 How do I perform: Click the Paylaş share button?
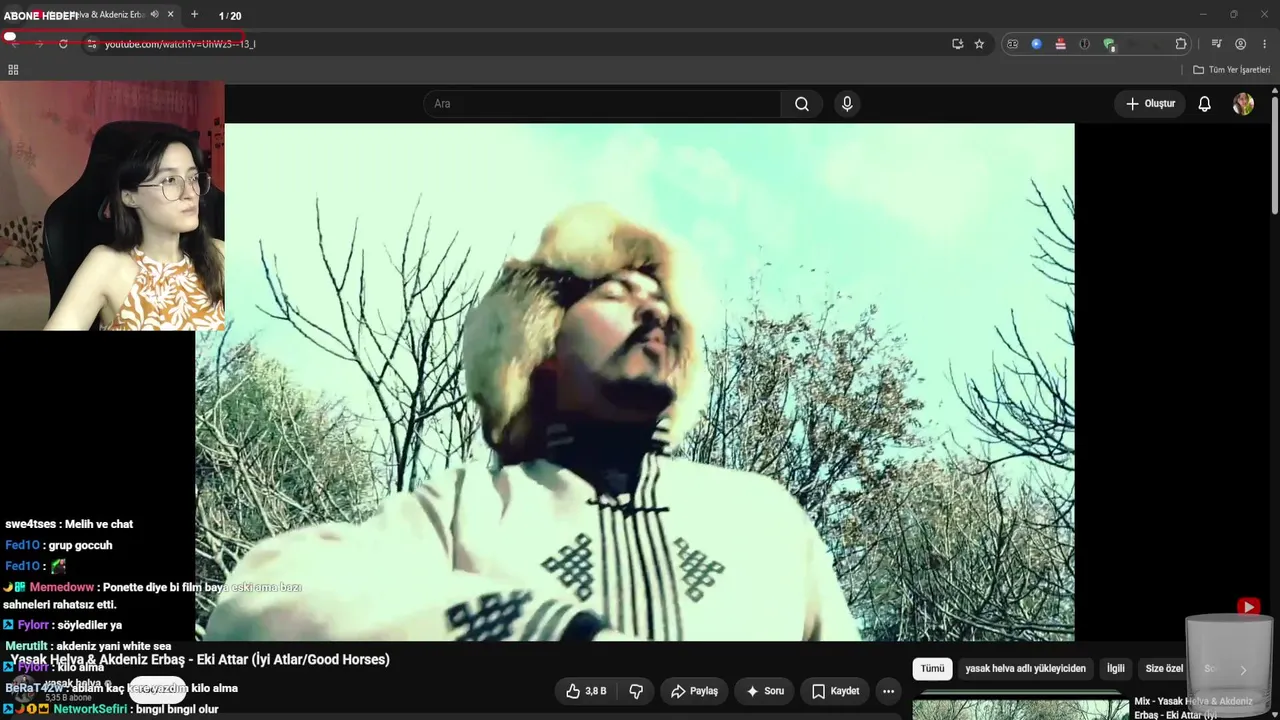pyautogui.click(x=694, y=691)
